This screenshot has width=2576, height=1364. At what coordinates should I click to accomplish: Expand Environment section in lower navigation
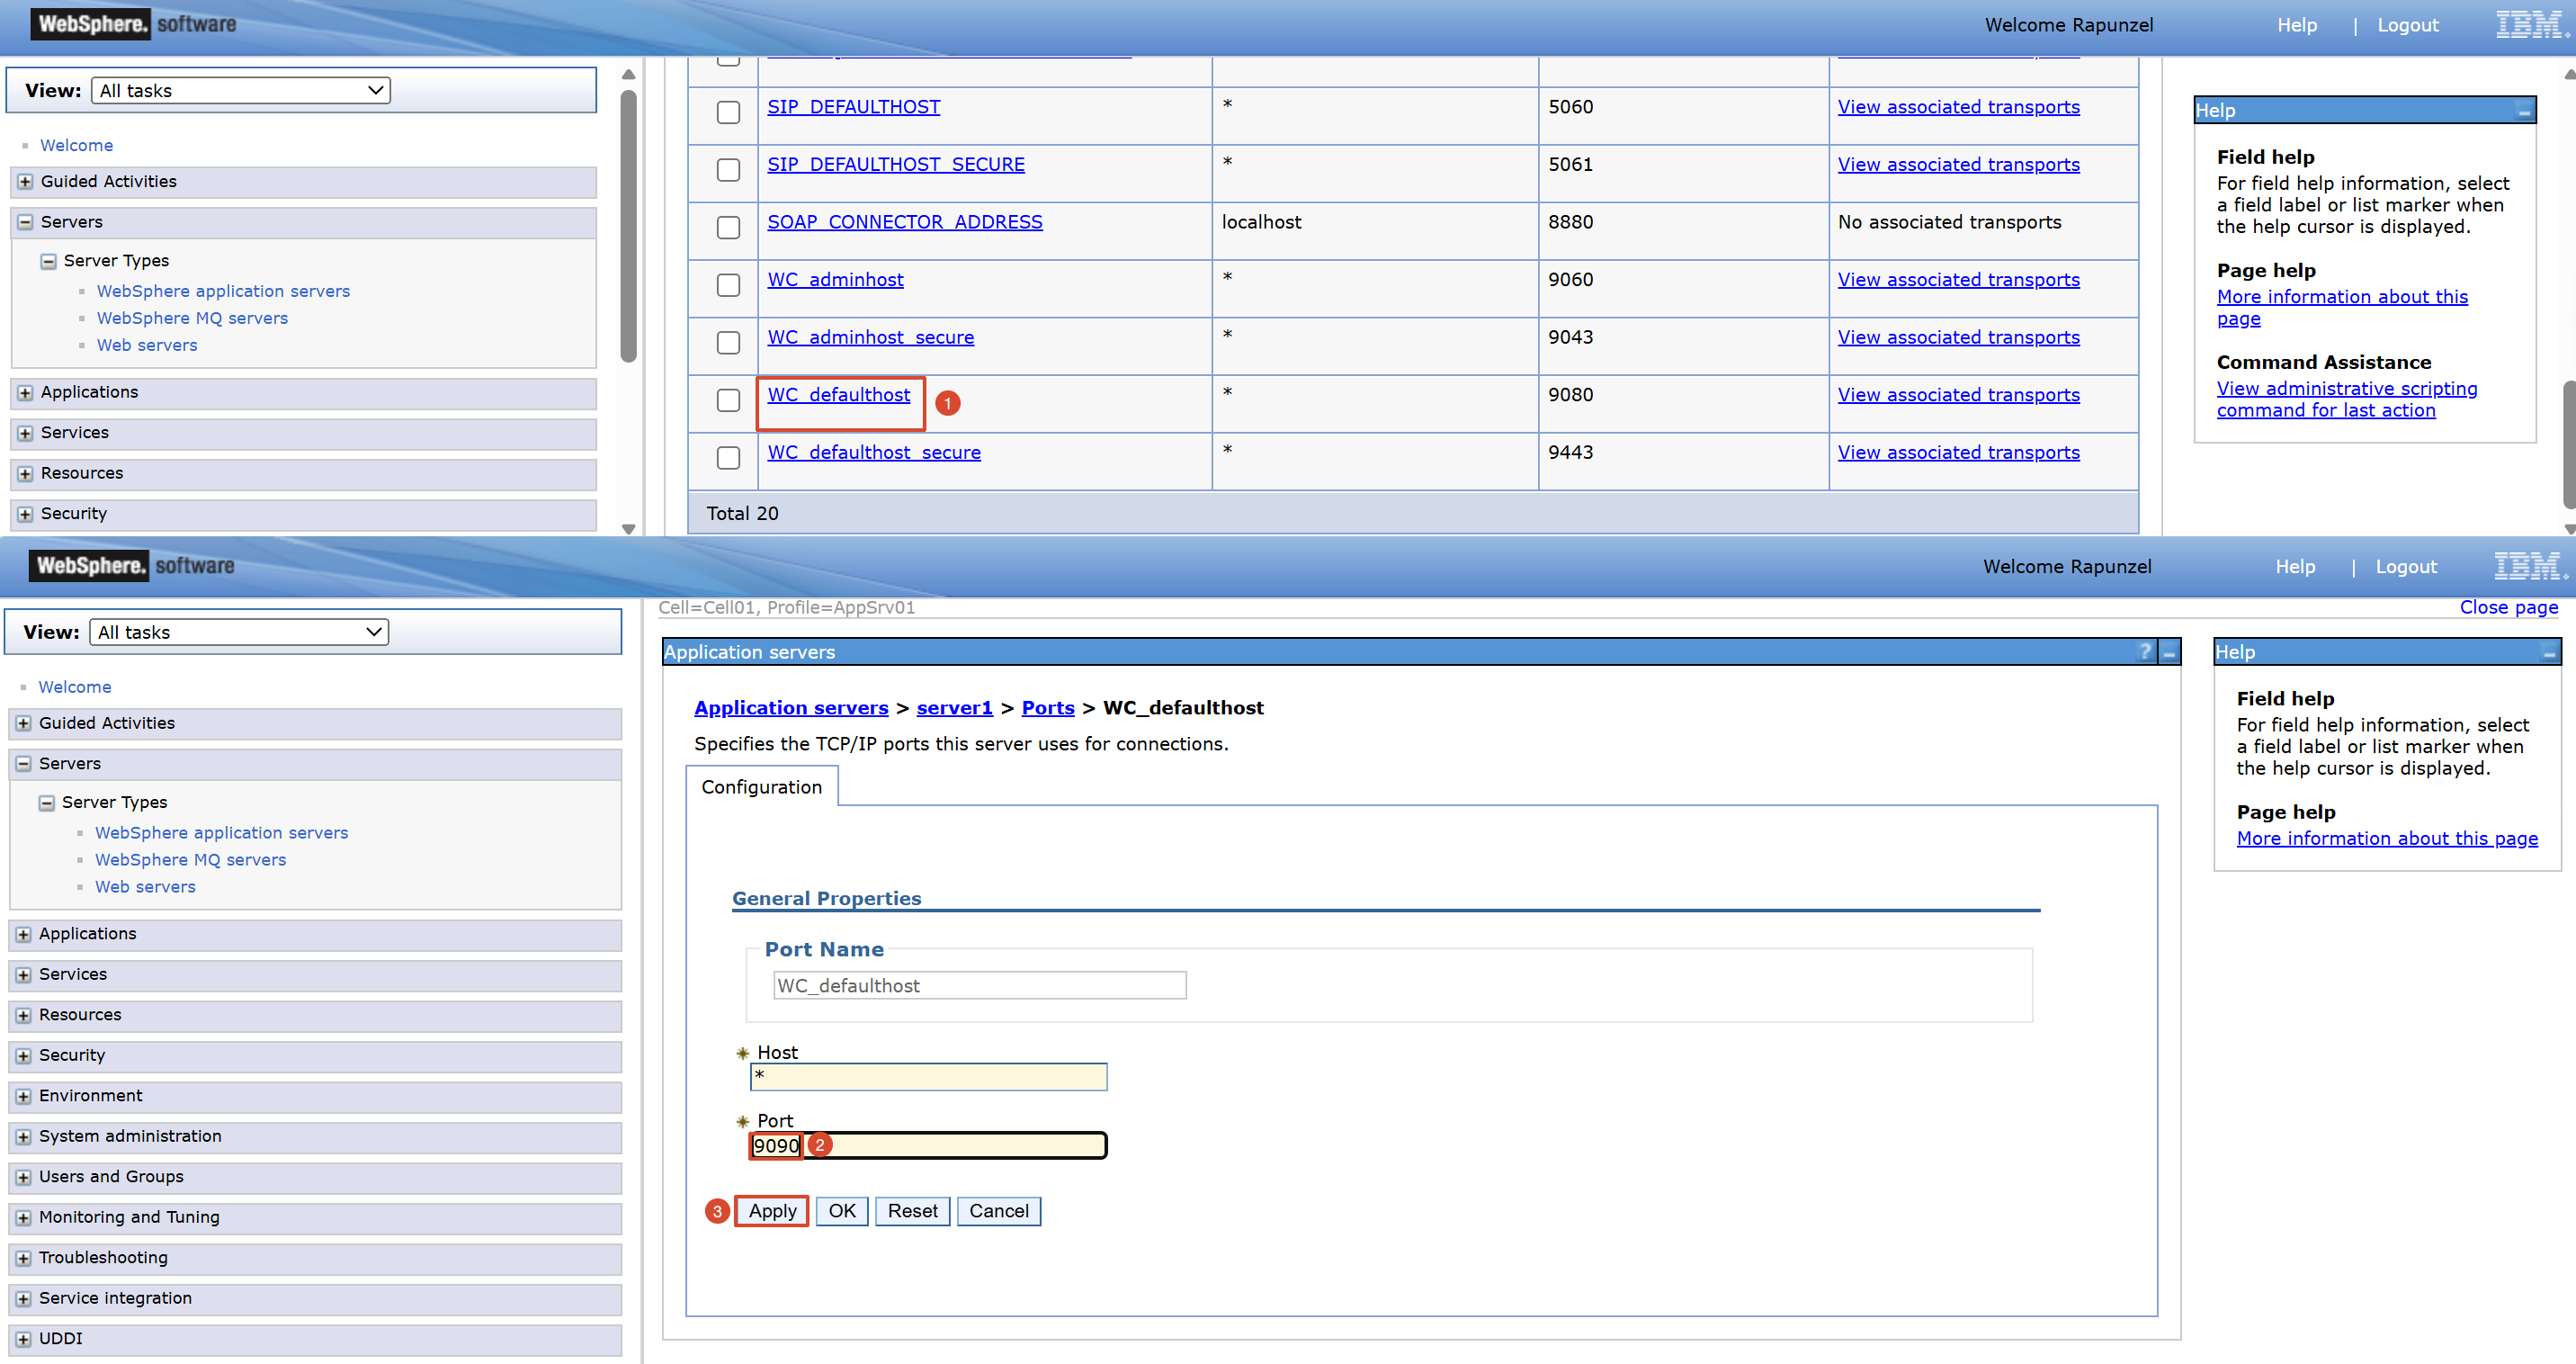pyautogui.click(x=23, y=1096)
